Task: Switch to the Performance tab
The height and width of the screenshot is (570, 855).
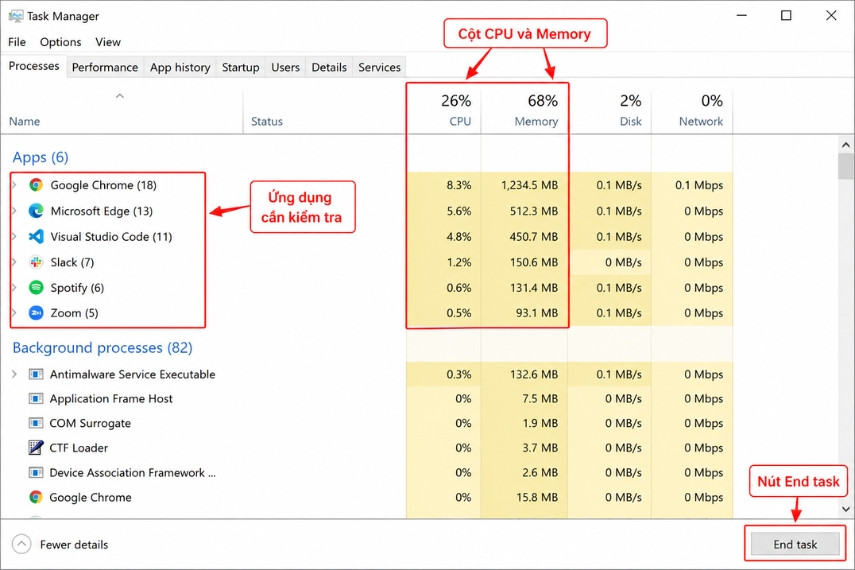Action: [x=105, y=67]
